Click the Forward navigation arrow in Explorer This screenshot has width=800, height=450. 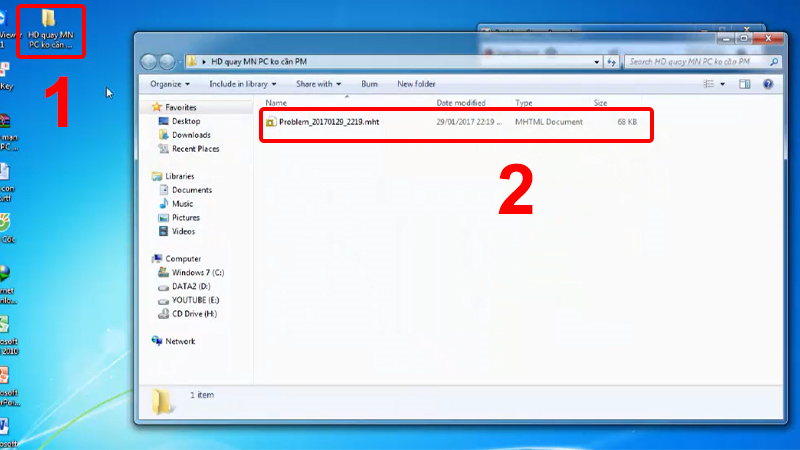166,62
